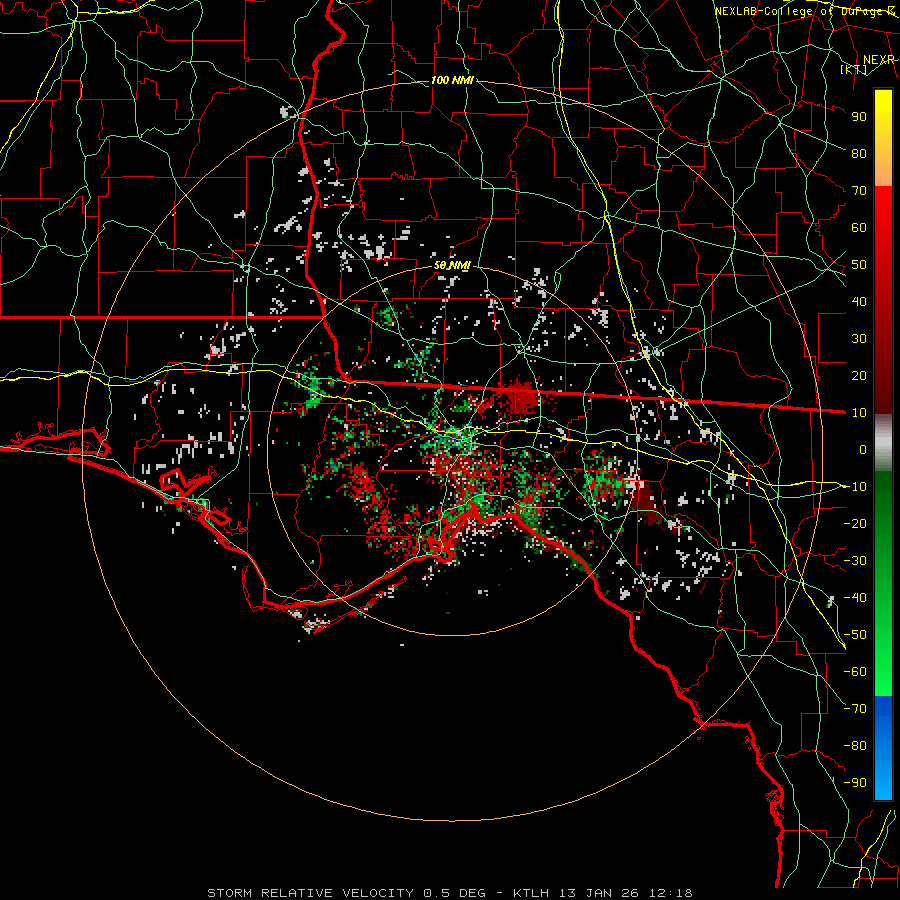The image size is (900, 900).
Task: Click the 0 knot scale label
Action: 863,449
